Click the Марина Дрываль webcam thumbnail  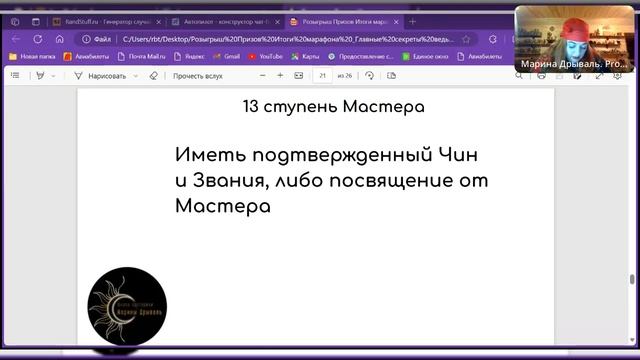pyautogui.click(x=574, y=39)
